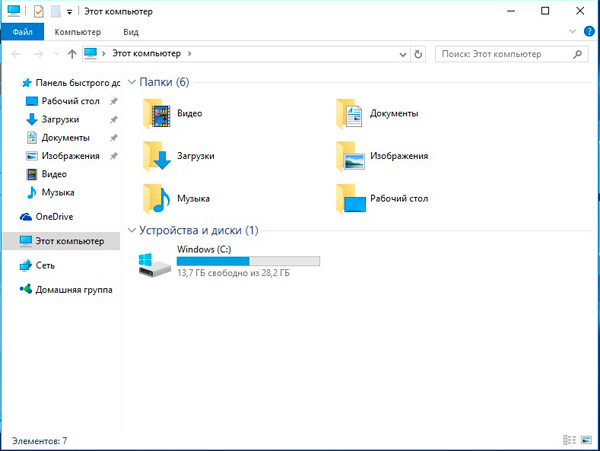The height and width of the screenshot is (451, 600).
Task: Open the Музыка folder in main pane
Action: [157, 198]
